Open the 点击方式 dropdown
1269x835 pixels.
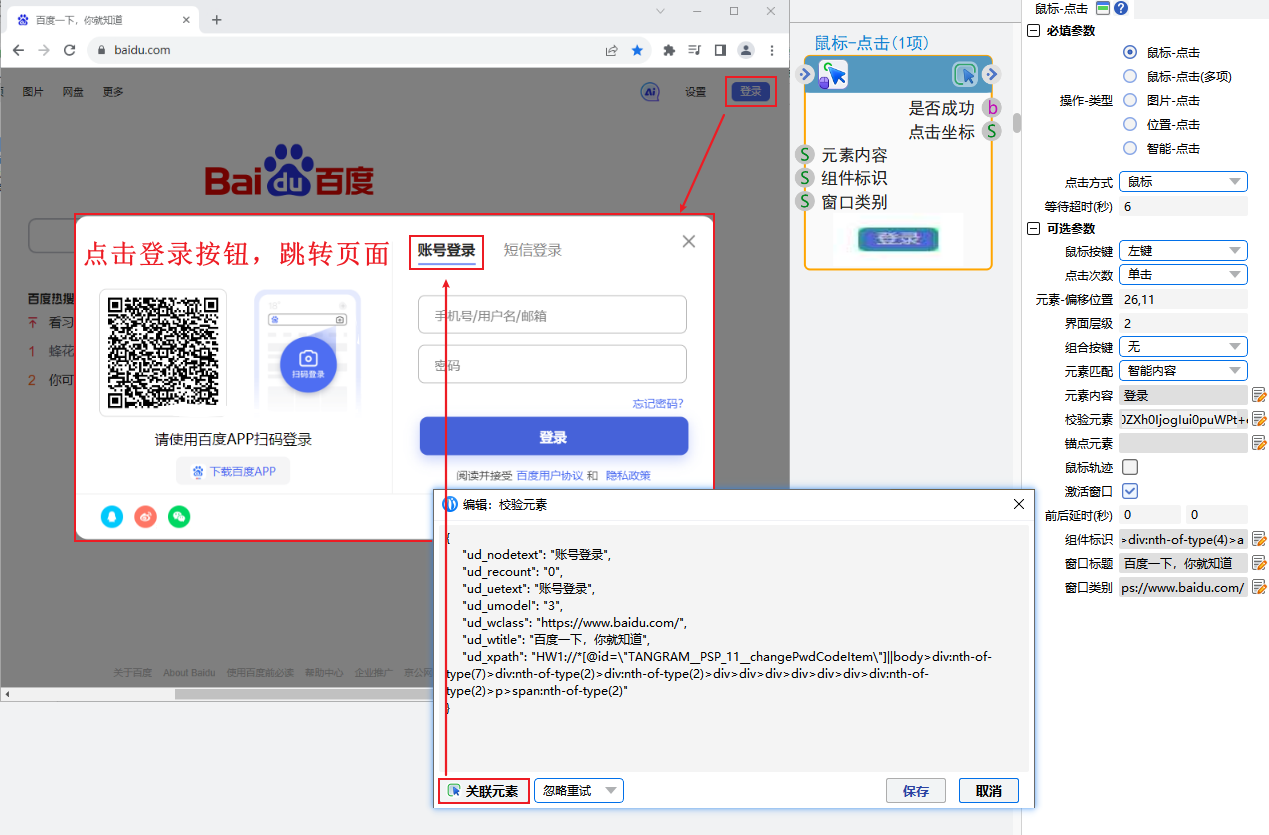[1184, 182]
